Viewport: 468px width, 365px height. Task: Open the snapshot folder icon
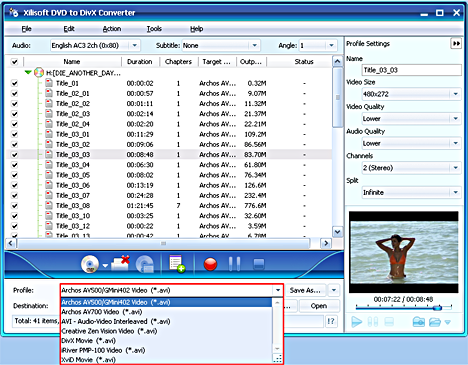pyautogui.click(x=435, y=322)
